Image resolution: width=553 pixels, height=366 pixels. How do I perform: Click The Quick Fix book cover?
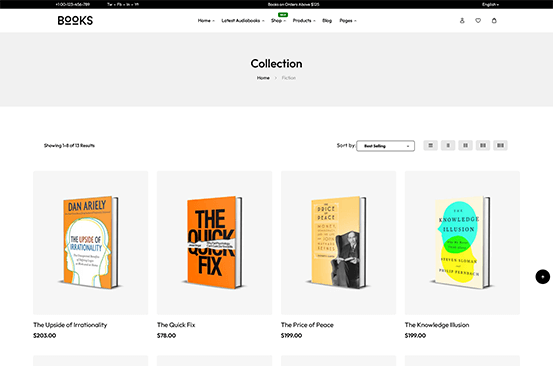214,243
